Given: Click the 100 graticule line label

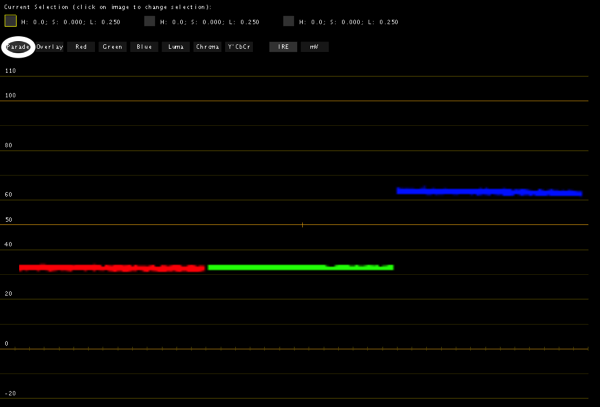Looking at the screenshot, I should pos(11,96).
